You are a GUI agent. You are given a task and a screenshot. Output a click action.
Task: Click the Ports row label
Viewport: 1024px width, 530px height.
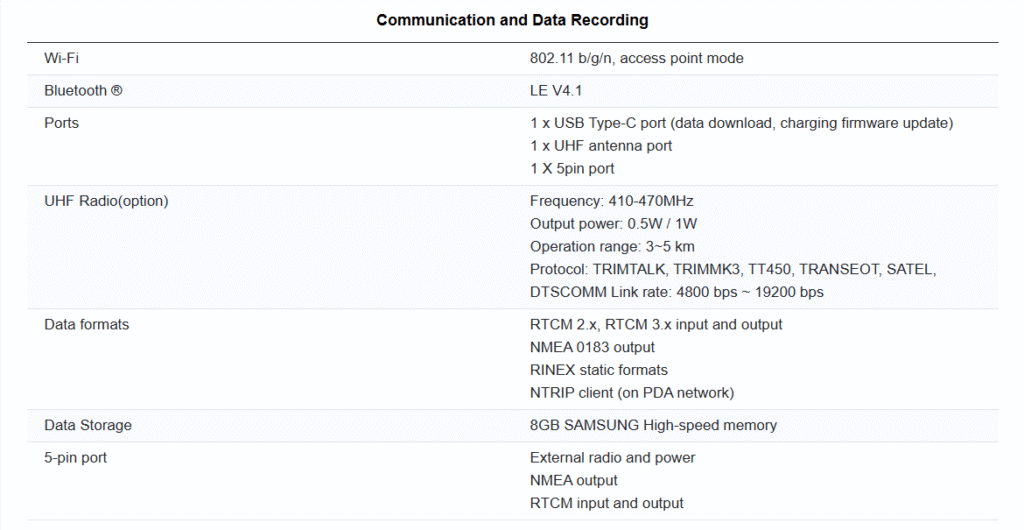pyautogui.click(x=61, y=123)
